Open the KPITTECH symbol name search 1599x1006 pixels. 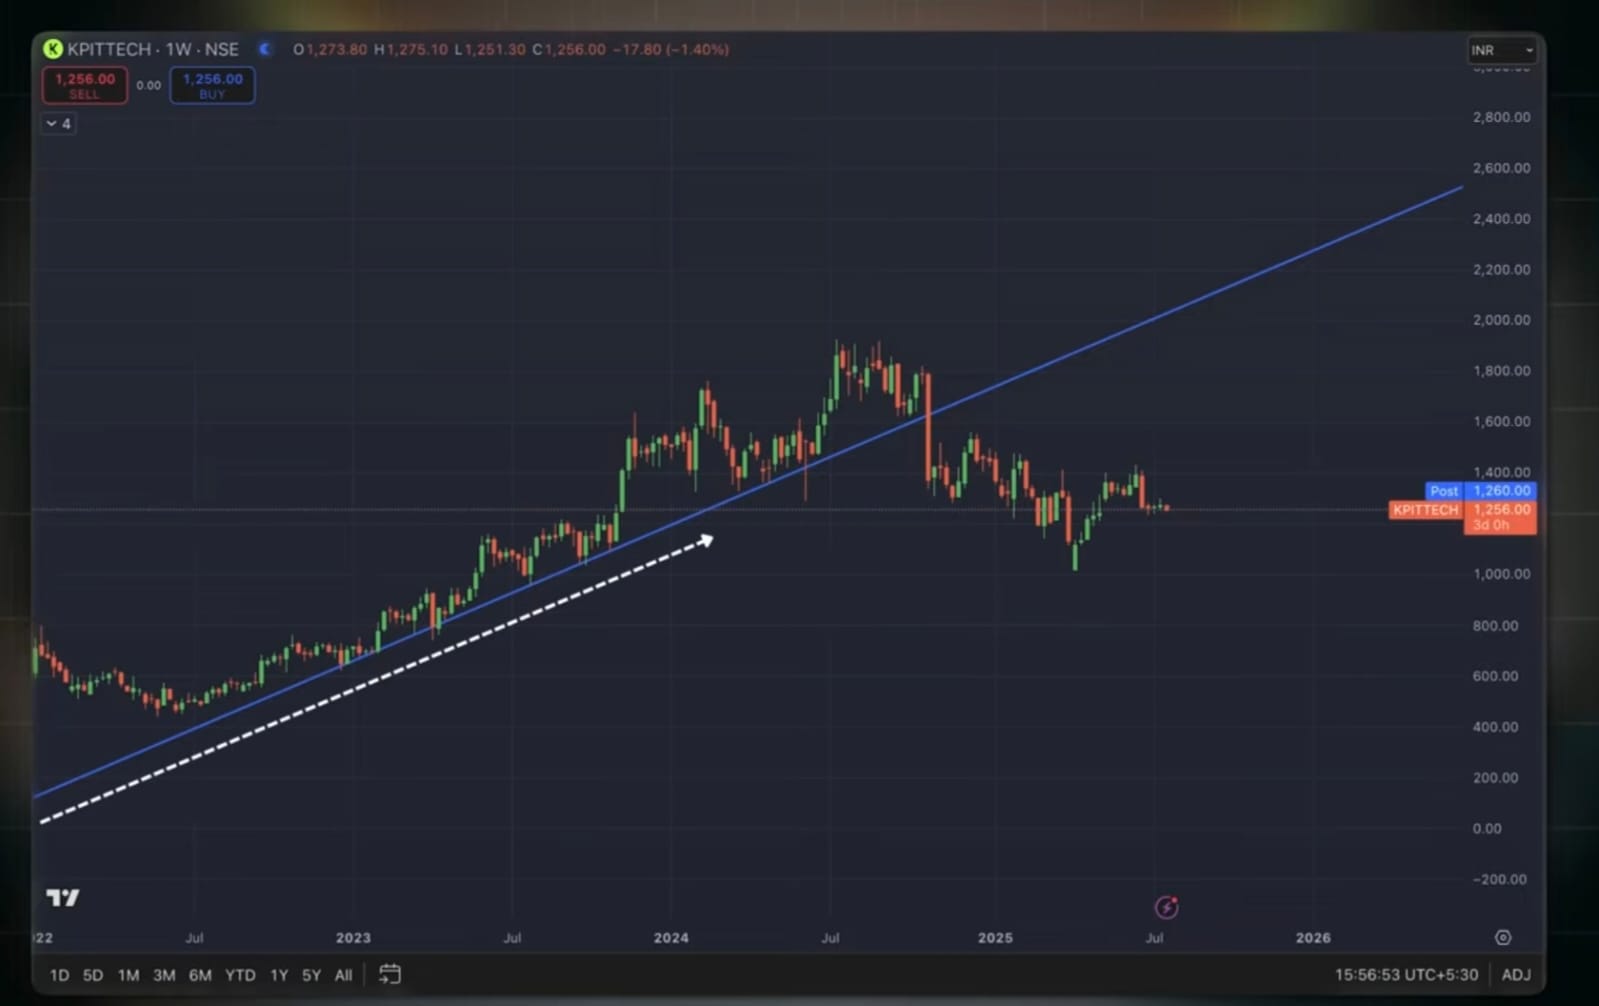click(x=153, y=49)
